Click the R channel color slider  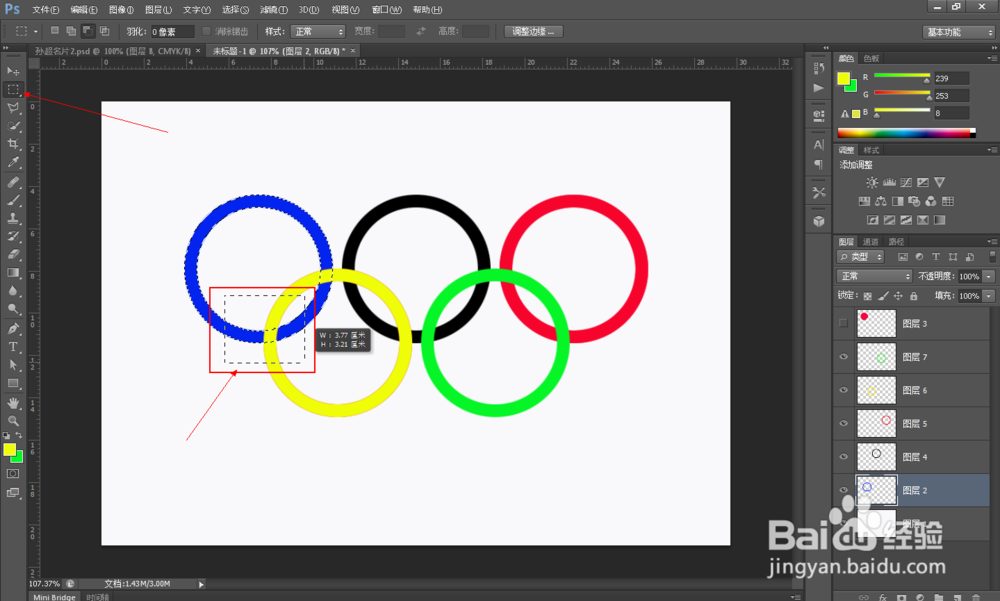click(x=902, y=75)
